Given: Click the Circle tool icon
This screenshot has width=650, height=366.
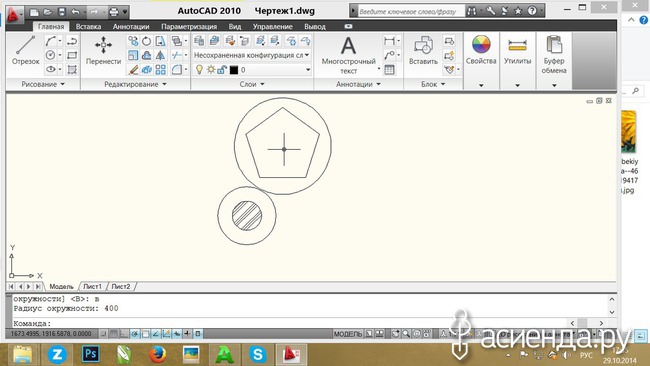Looking at the screenshot, I should point(51,55).
